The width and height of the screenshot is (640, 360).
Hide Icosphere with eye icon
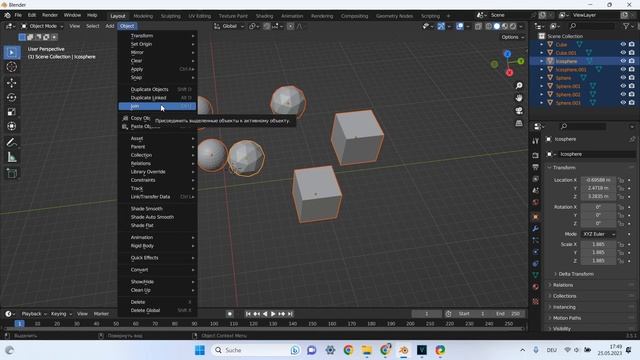623,61
